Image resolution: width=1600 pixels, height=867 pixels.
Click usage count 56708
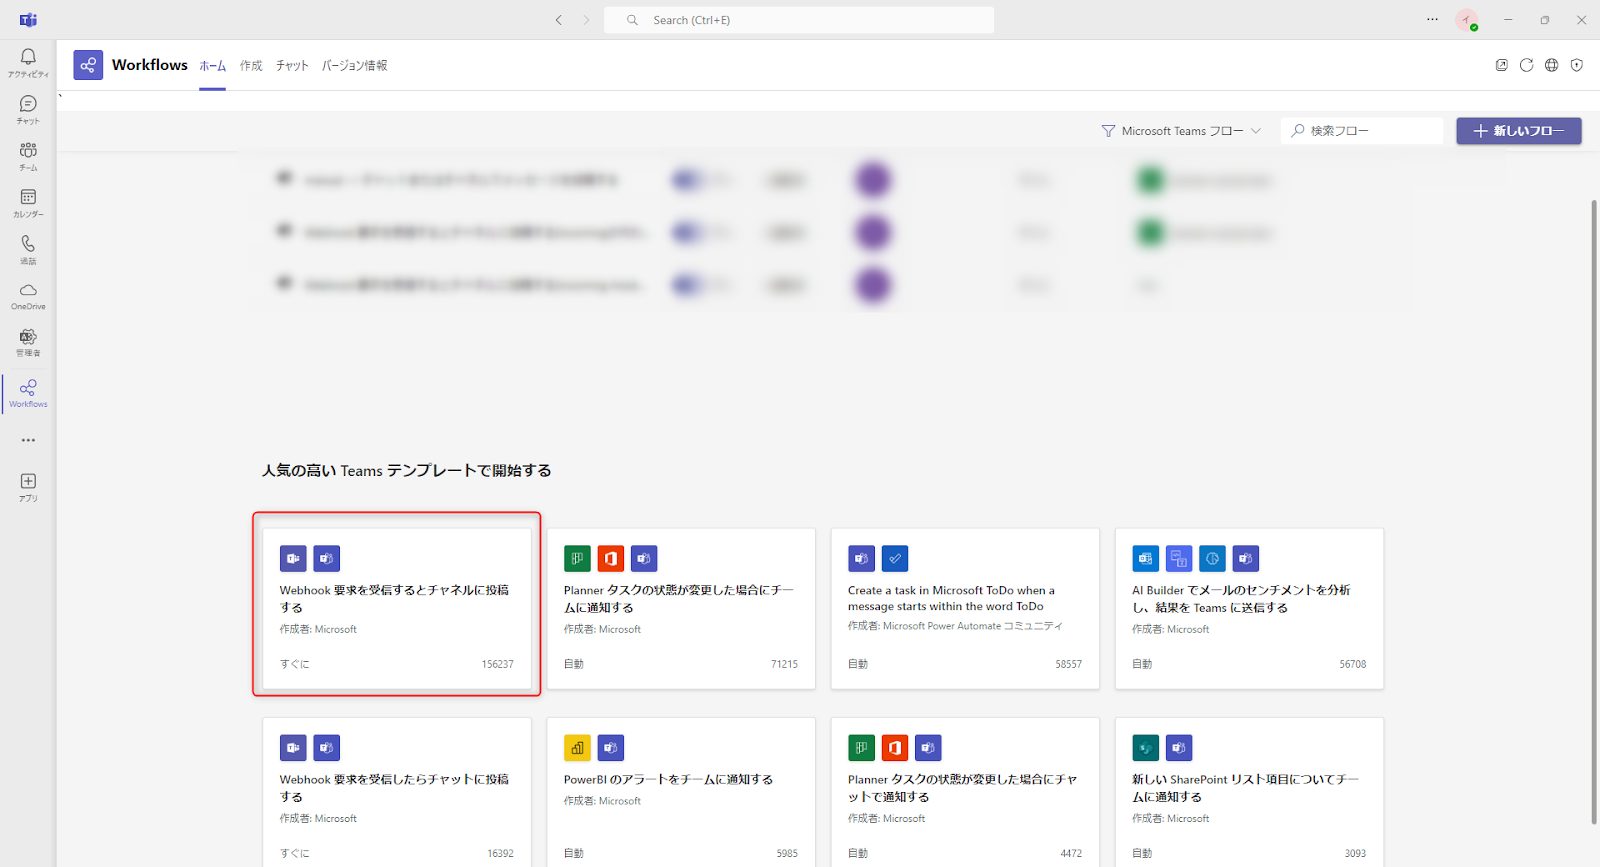(1352, 664)
